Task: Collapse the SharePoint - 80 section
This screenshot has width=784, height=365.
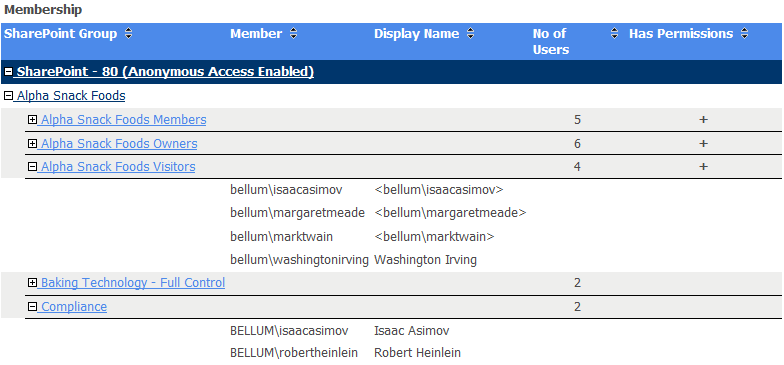Action: coord(8,72)
